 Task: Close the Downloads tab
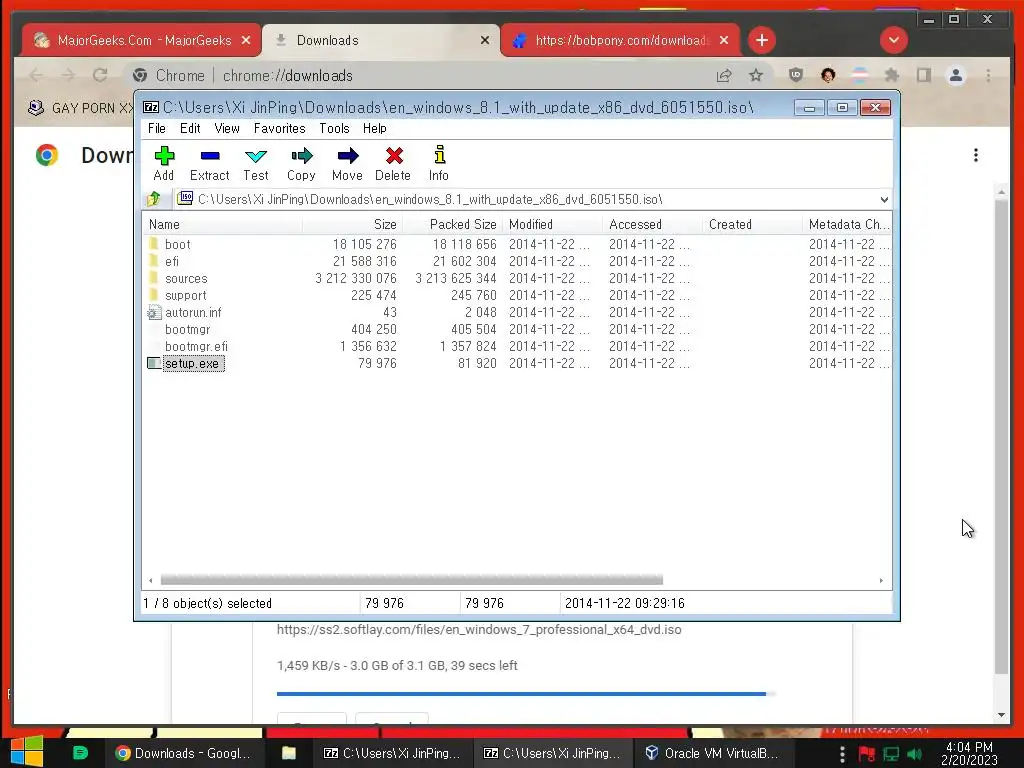485,40
